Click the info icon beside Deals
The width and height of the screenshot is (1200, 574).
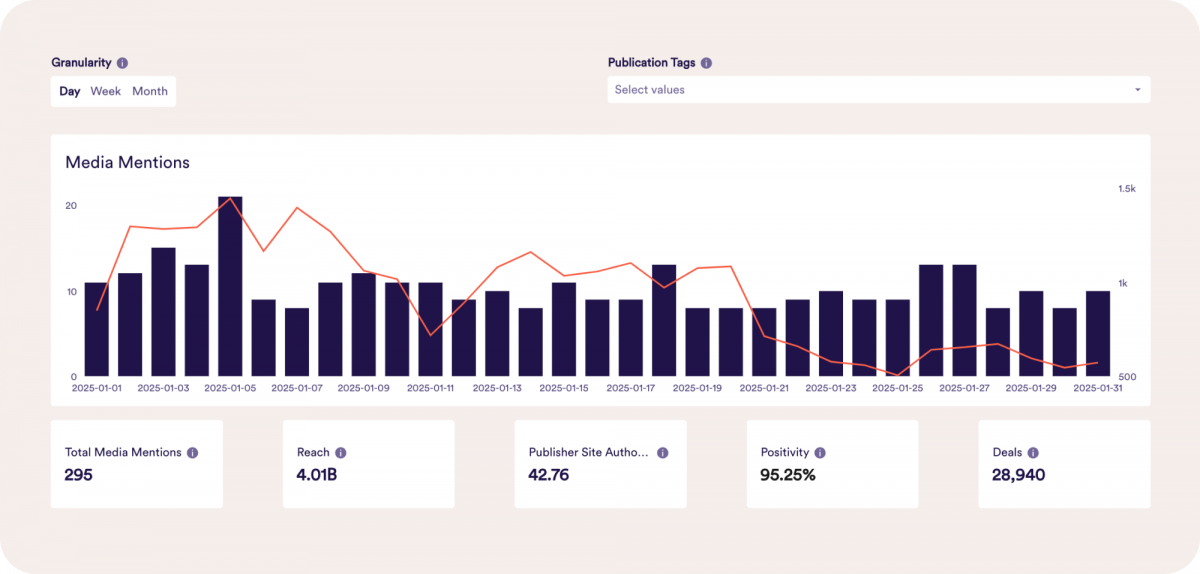click(x=1033, y=453)
